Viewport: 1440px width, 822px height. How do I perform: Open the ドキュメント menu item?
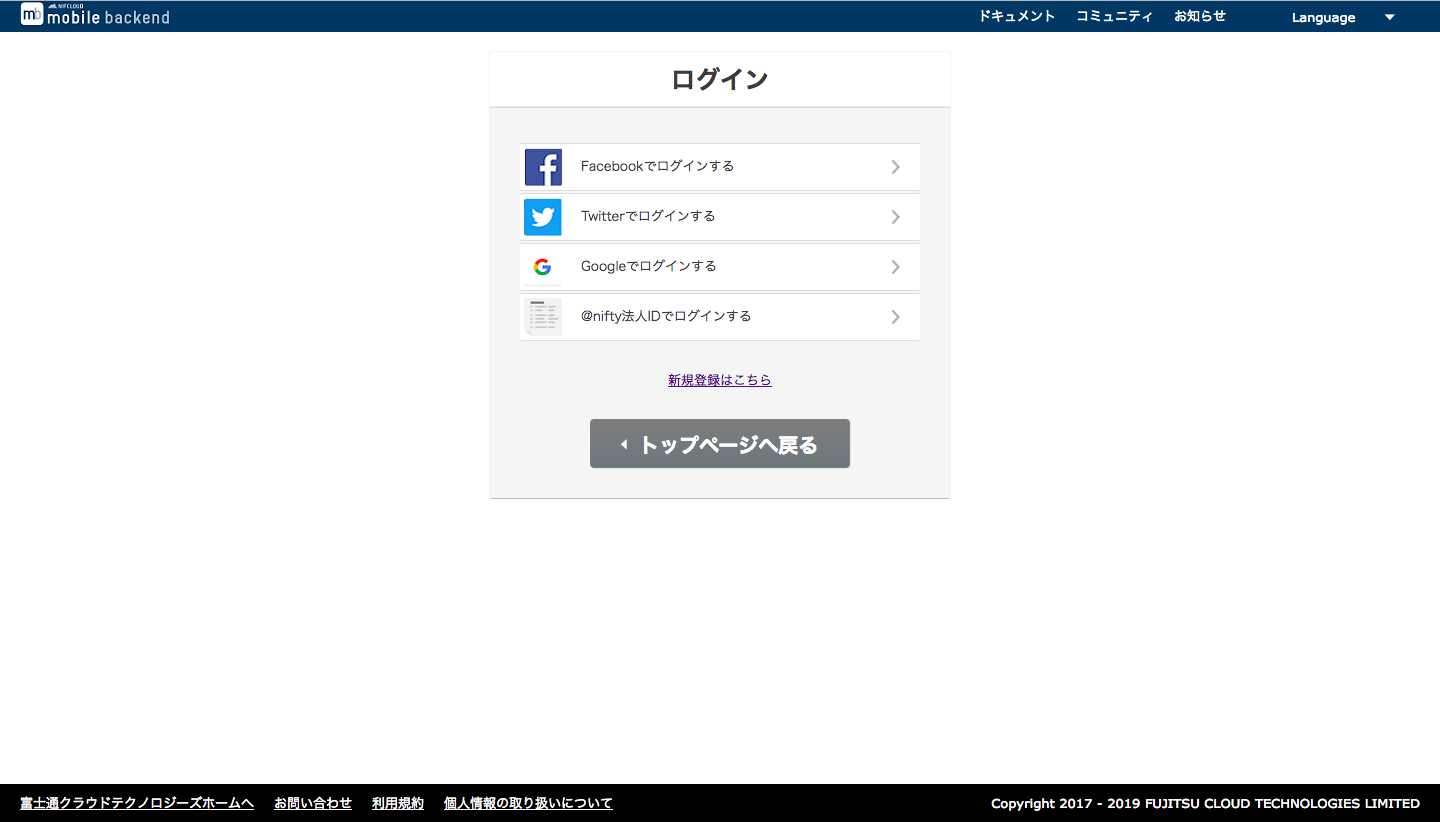coord(1017,15)
